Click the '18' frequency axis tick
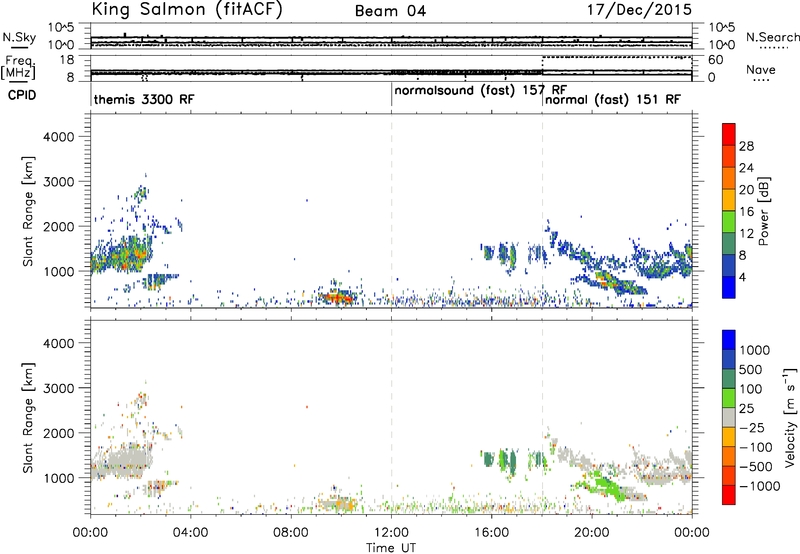 pyautogui.click(x=66, y=60)
